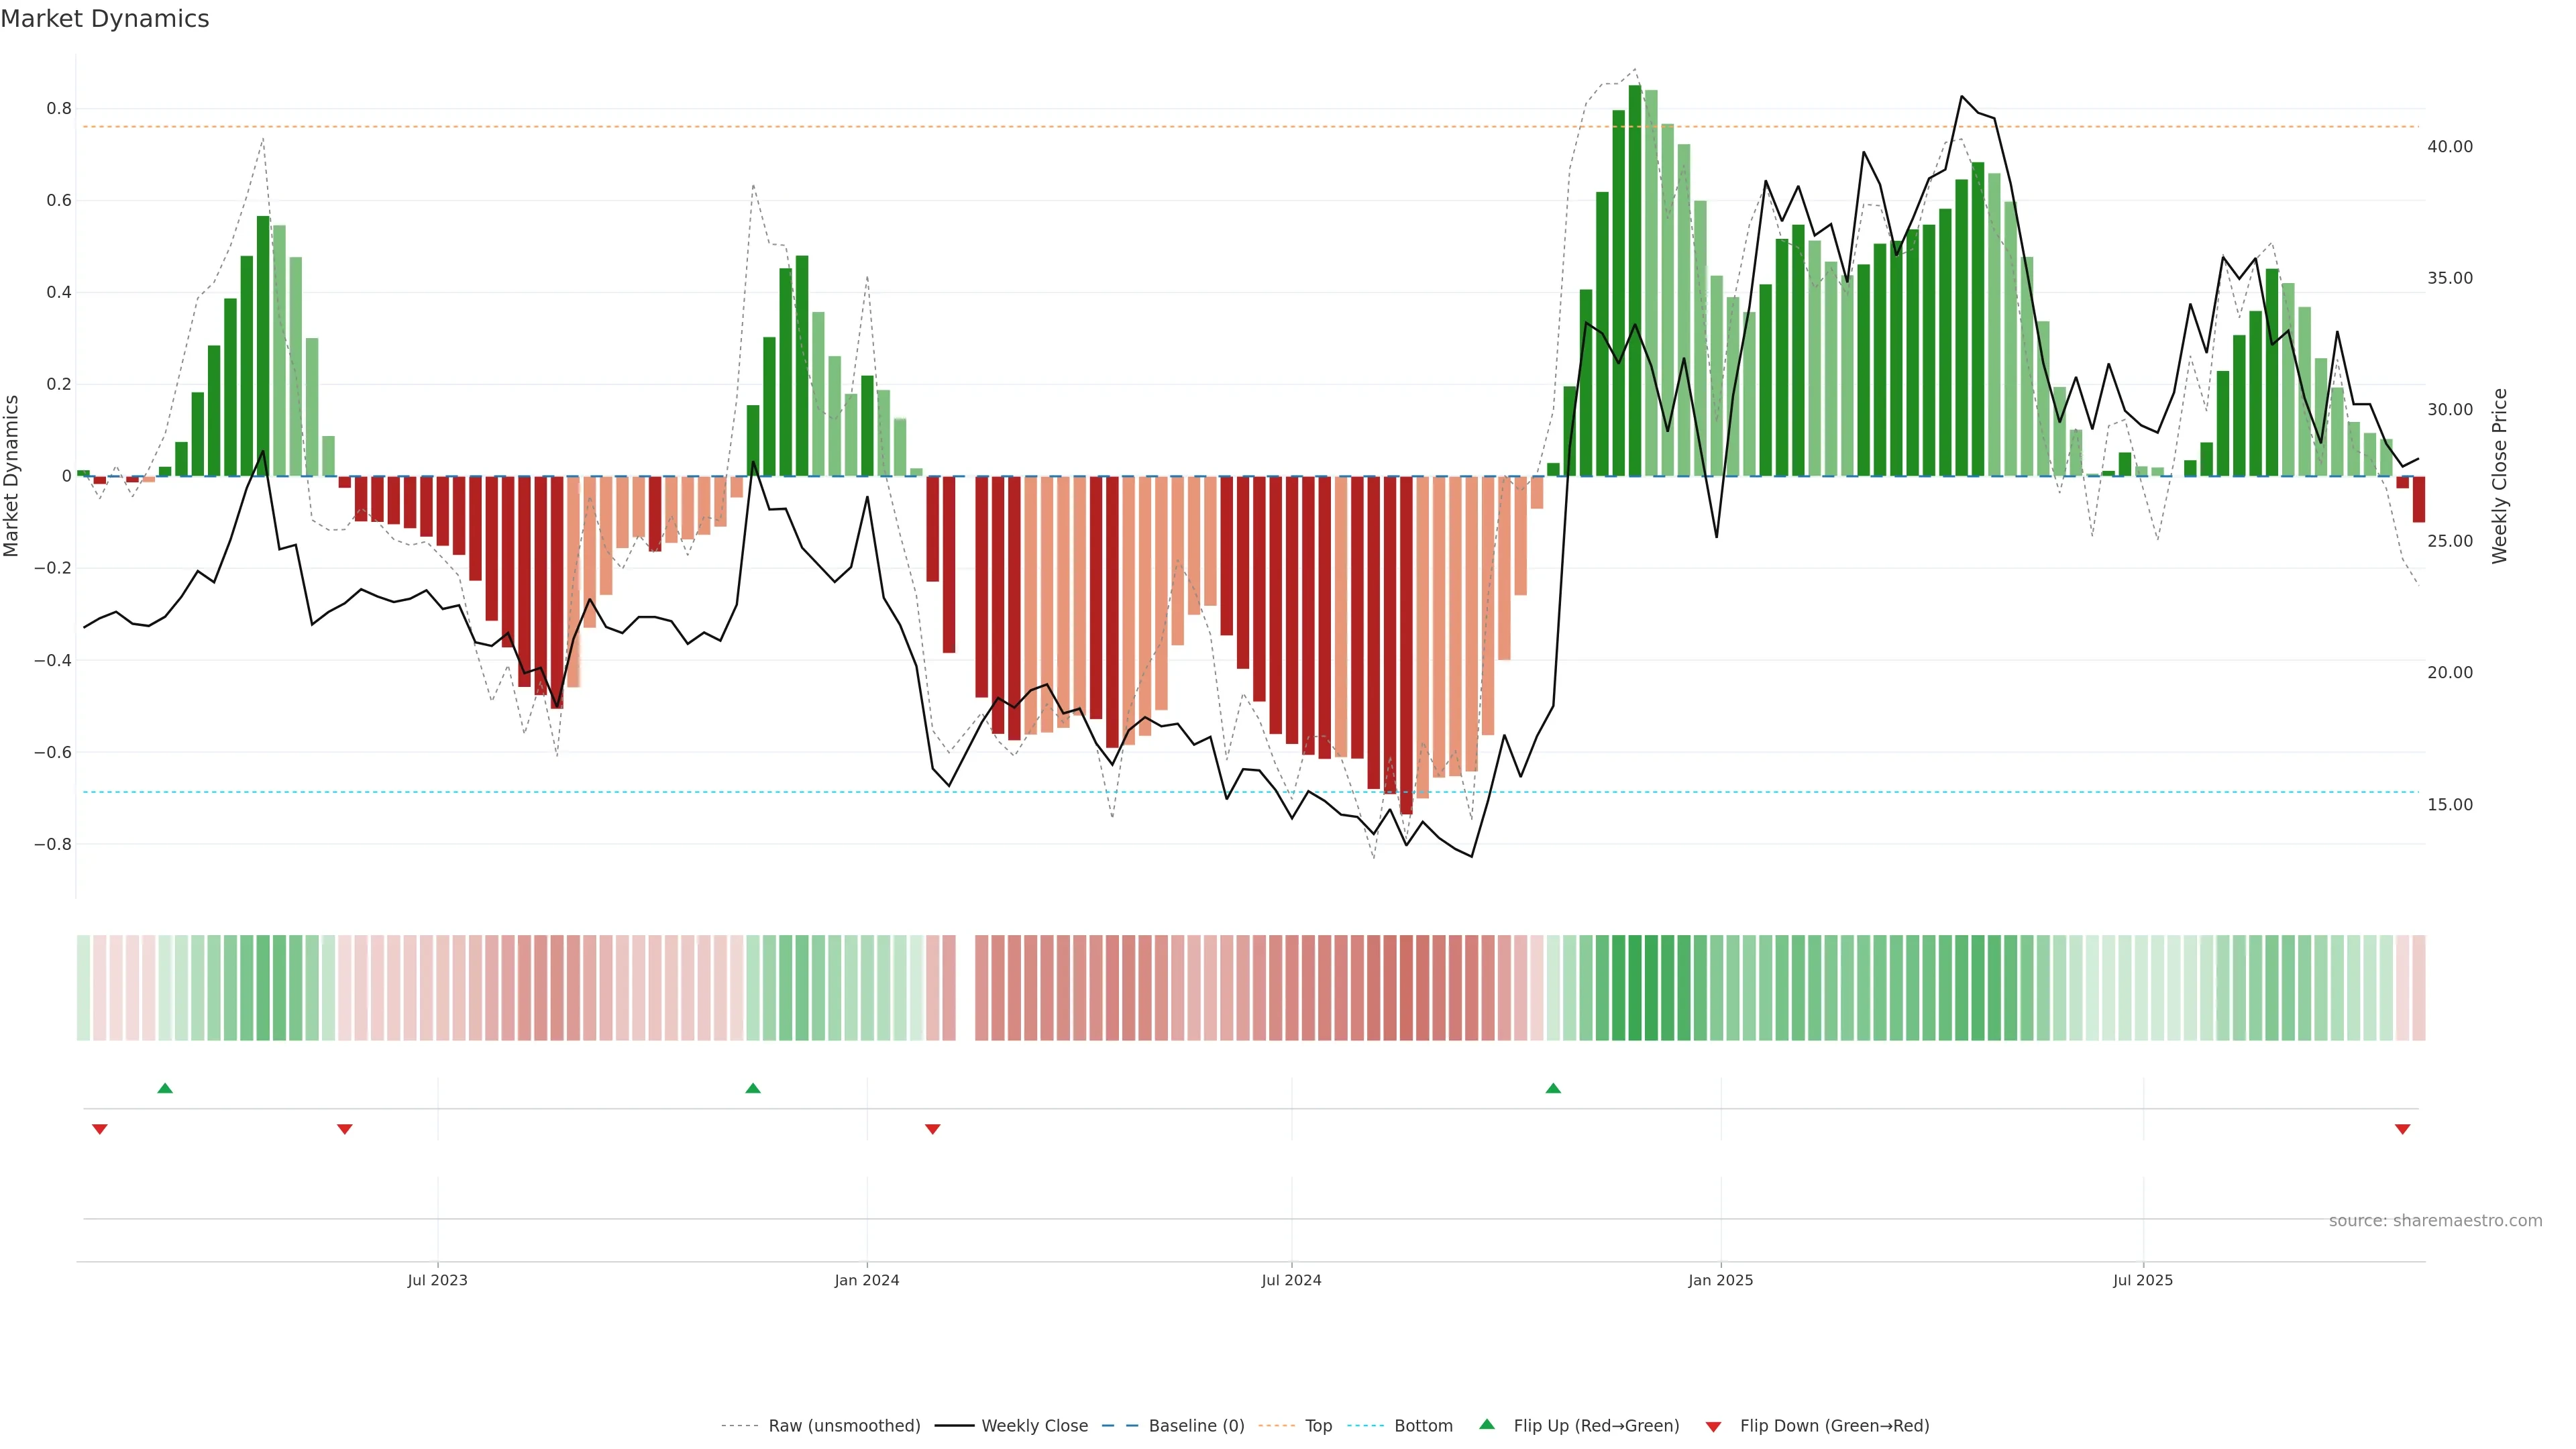Toggle the Flip Down (Green→Red) legend entry
2576x1449 pixels.
click(1834, 1426)
